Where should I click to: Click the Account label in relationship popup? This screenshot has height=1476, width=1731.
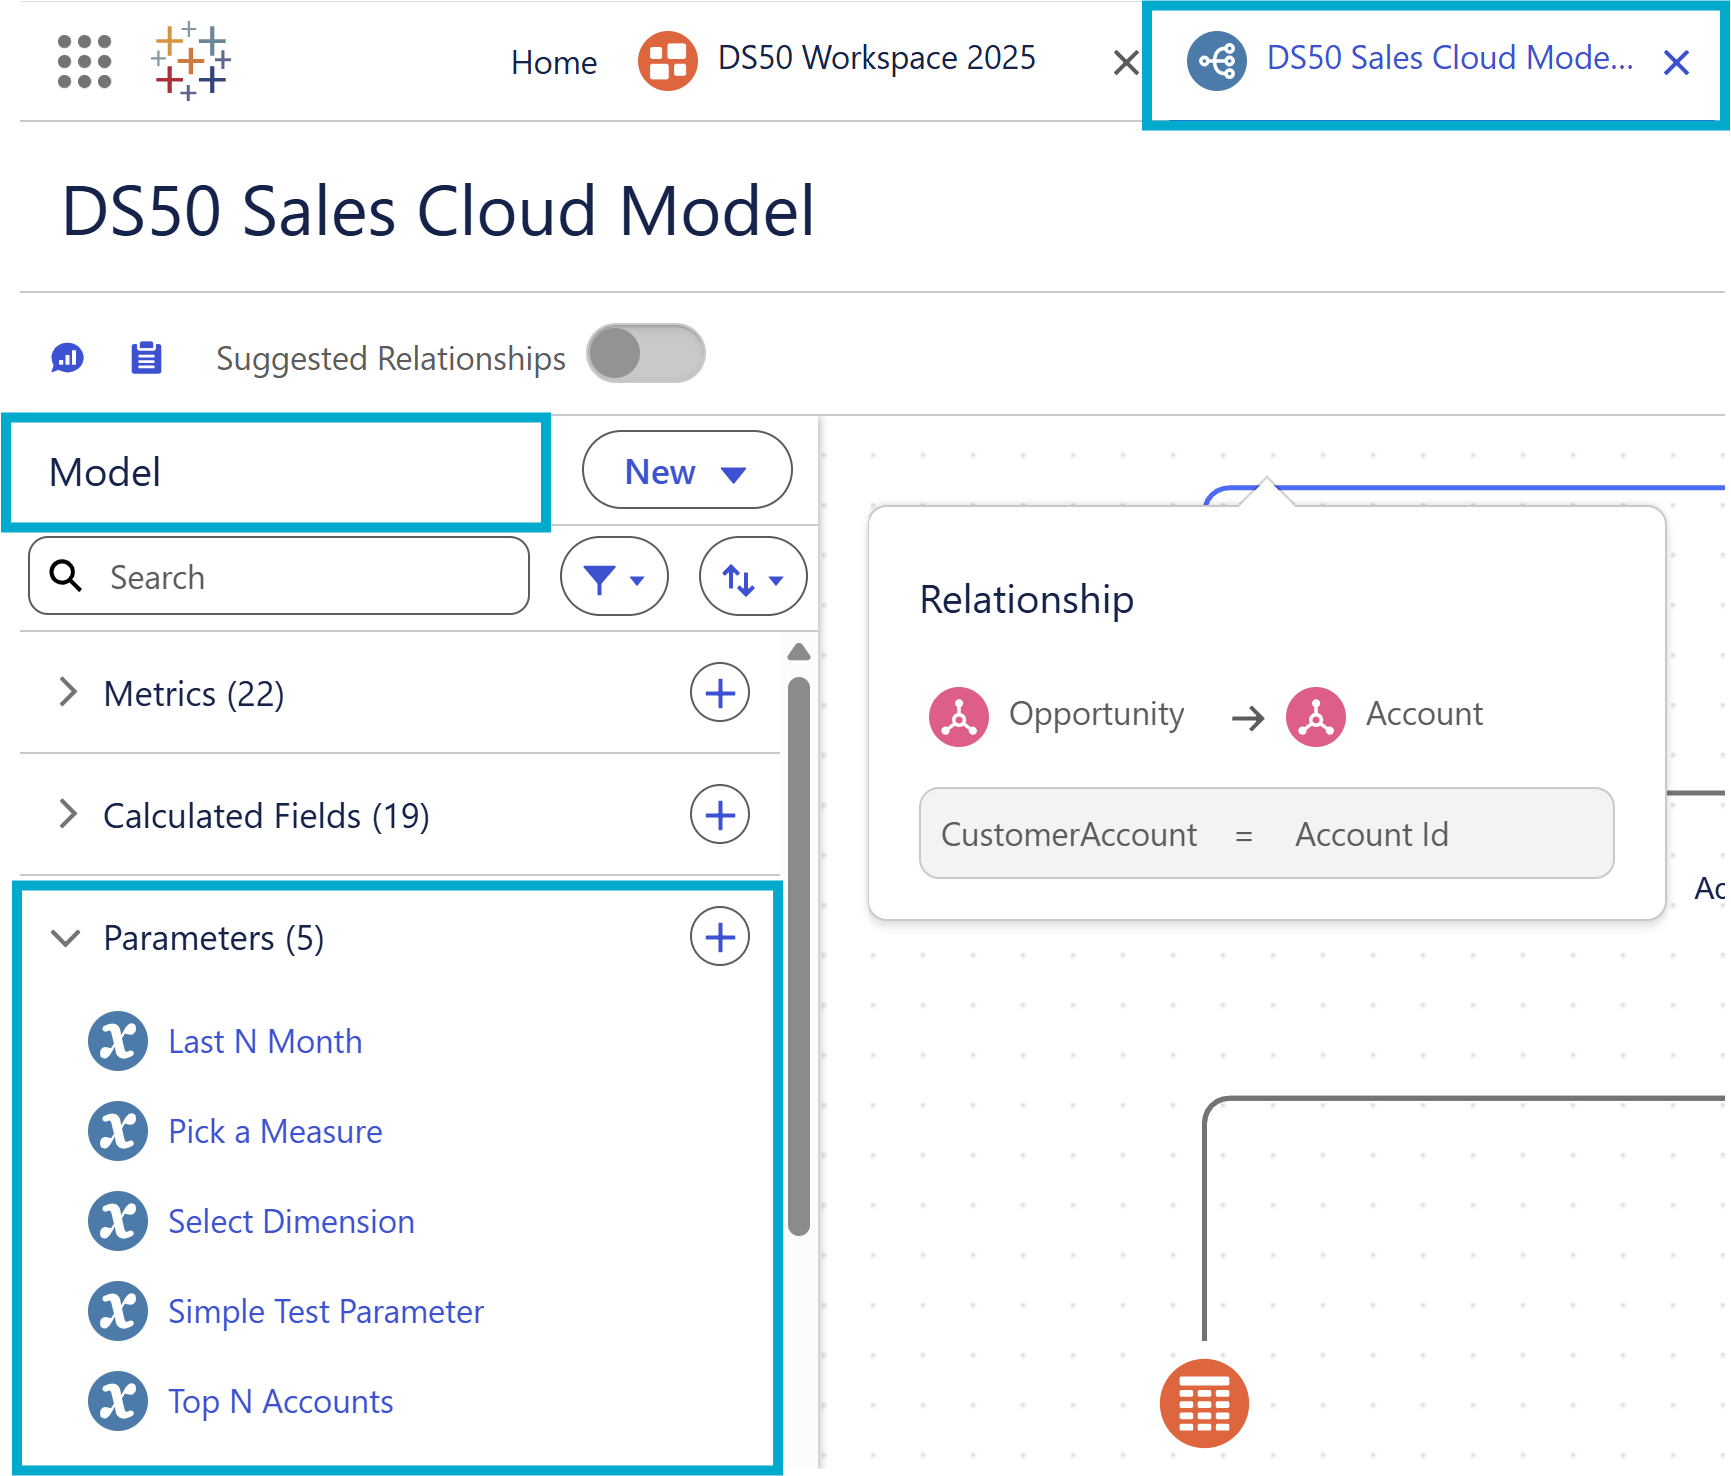click(1424, 714)
